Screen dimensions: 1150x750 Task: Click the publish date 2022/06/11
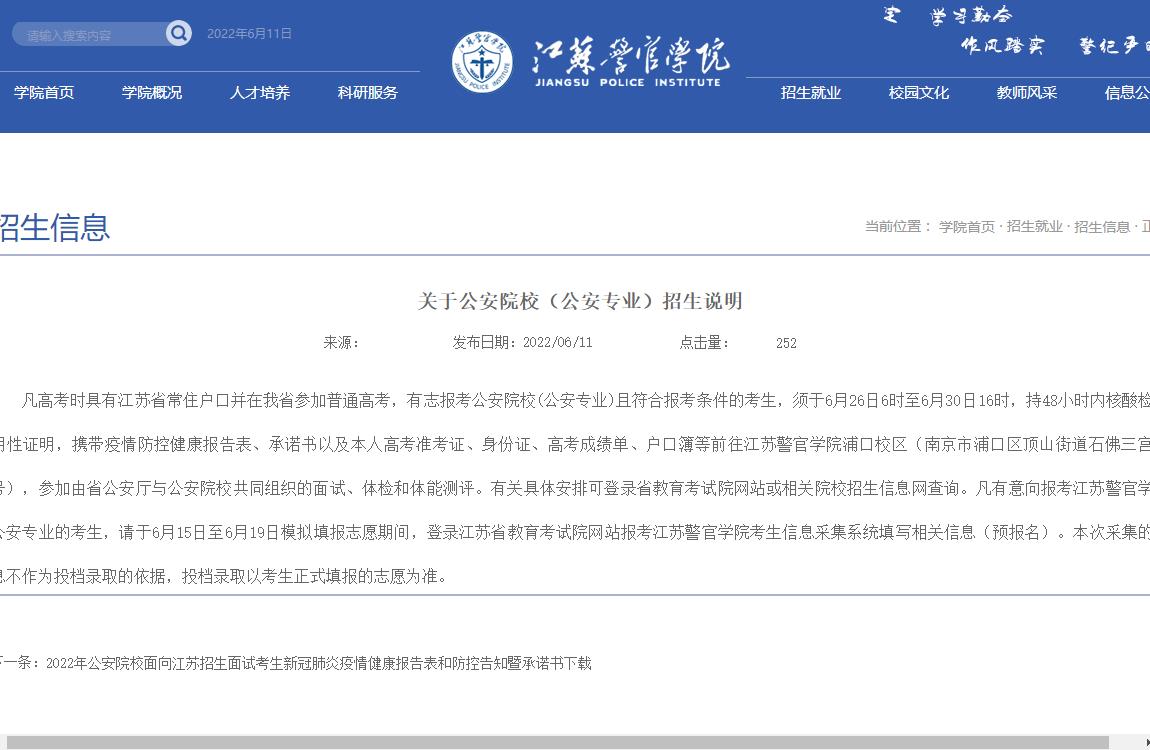557,342
